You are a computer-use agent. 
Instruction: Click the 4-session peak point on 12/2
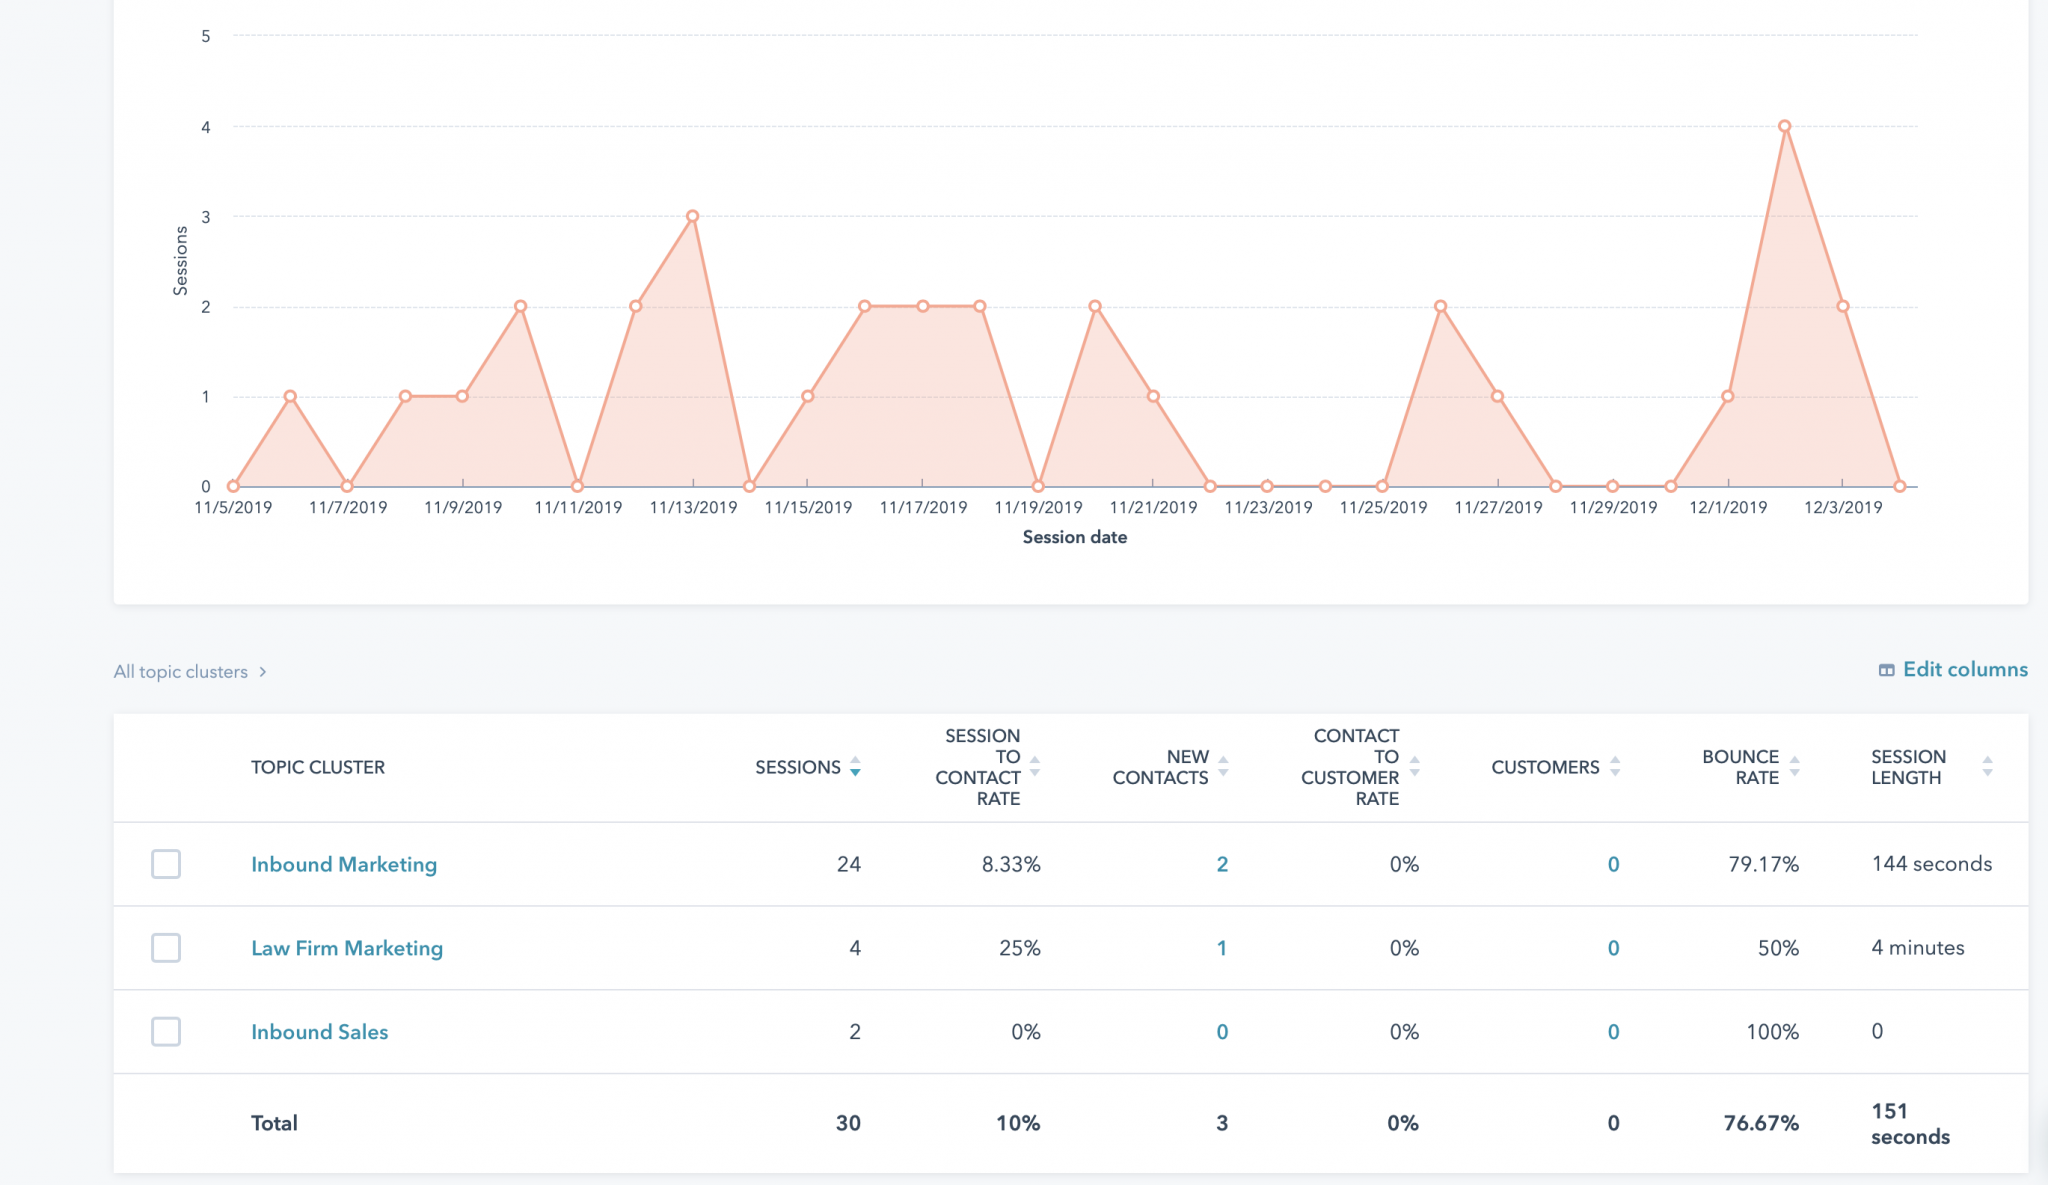(x=1785, y=125)
